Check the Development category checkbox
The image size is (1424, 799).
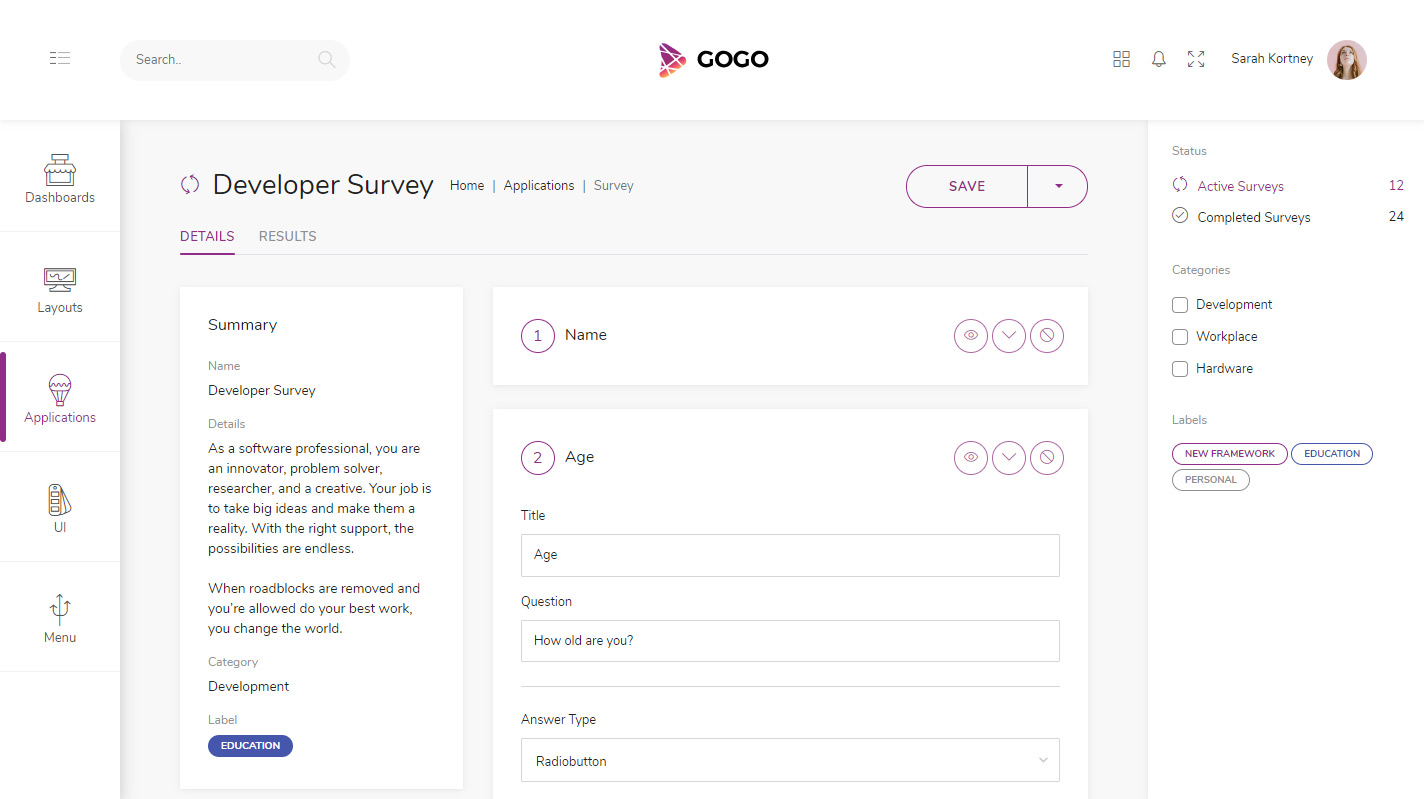coord(1180,305)
